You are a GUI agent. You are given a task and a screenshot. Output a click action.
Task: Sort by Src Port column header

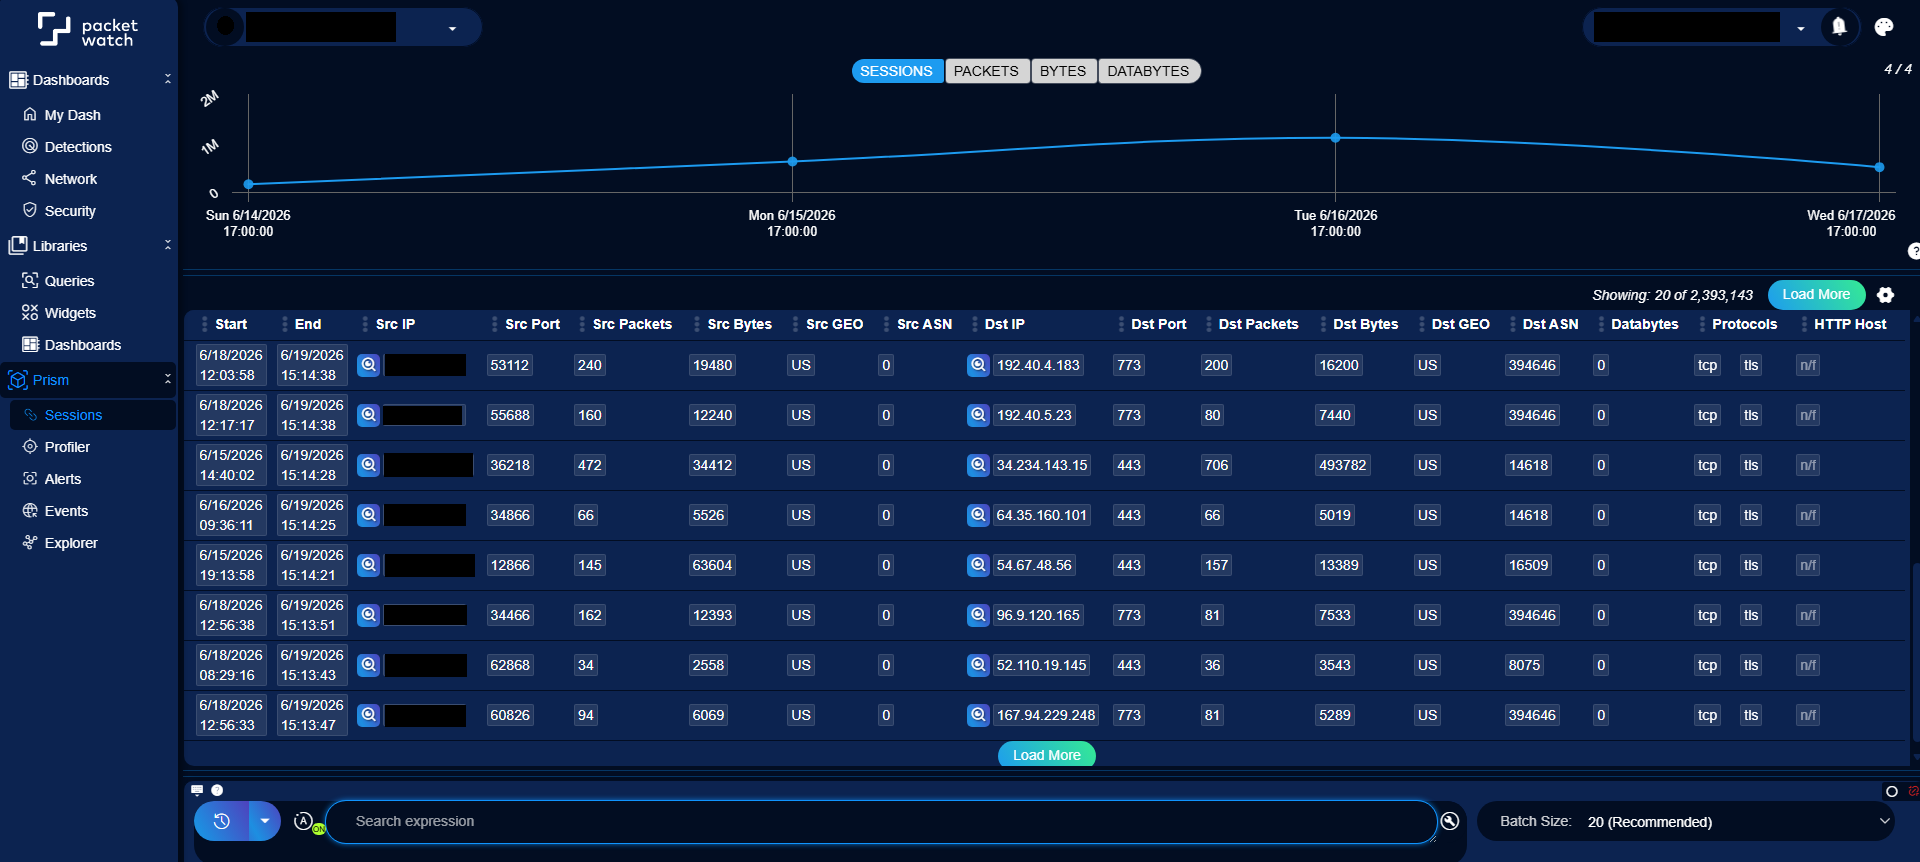point(532,324)
